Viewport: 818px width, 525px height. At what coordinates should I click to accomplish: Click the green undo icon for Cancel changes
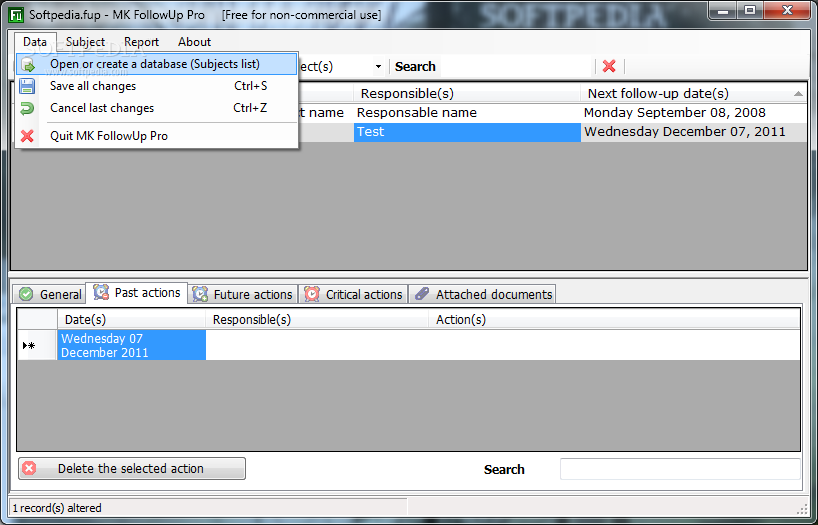(27, 108)
